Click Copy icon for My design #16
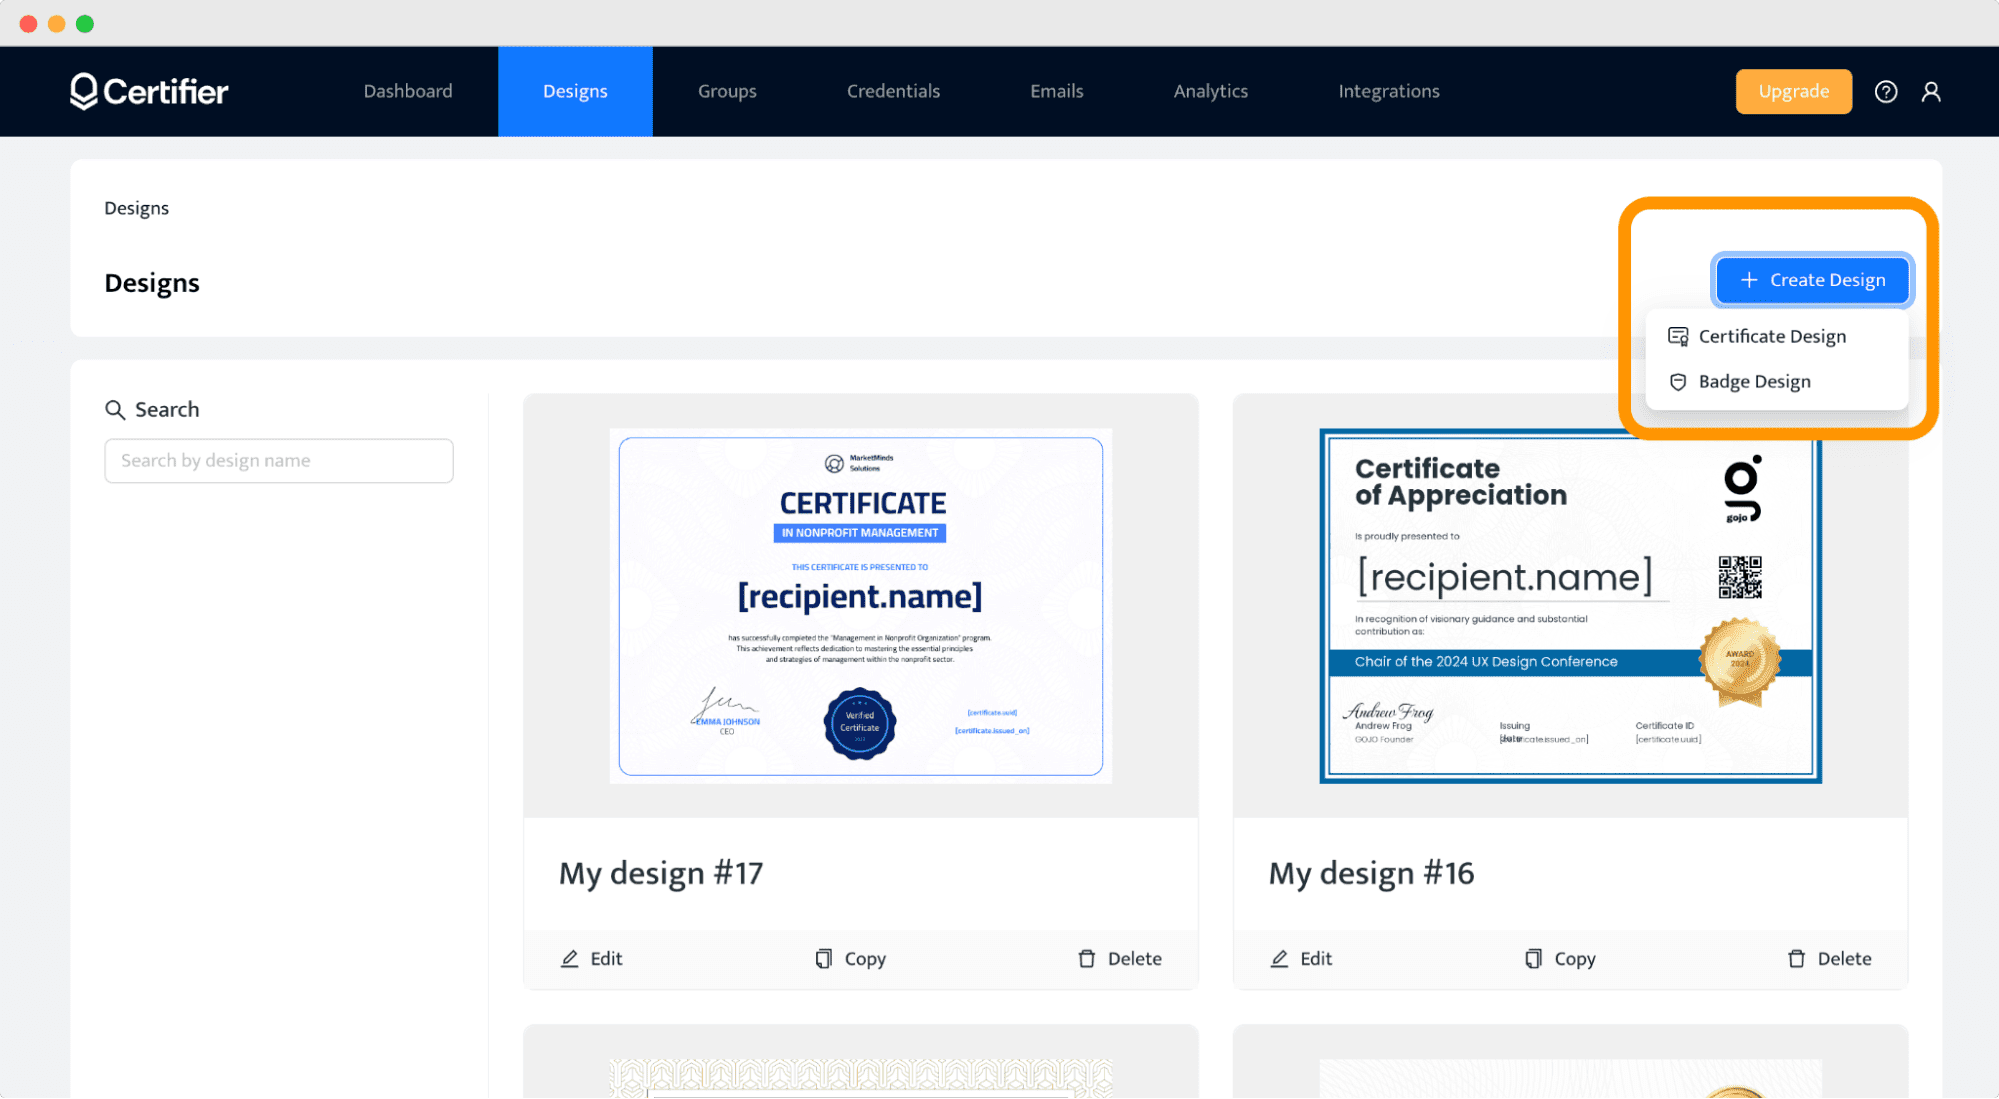This screenshot has height=1099, width=1999. [x=1533, y=959]
